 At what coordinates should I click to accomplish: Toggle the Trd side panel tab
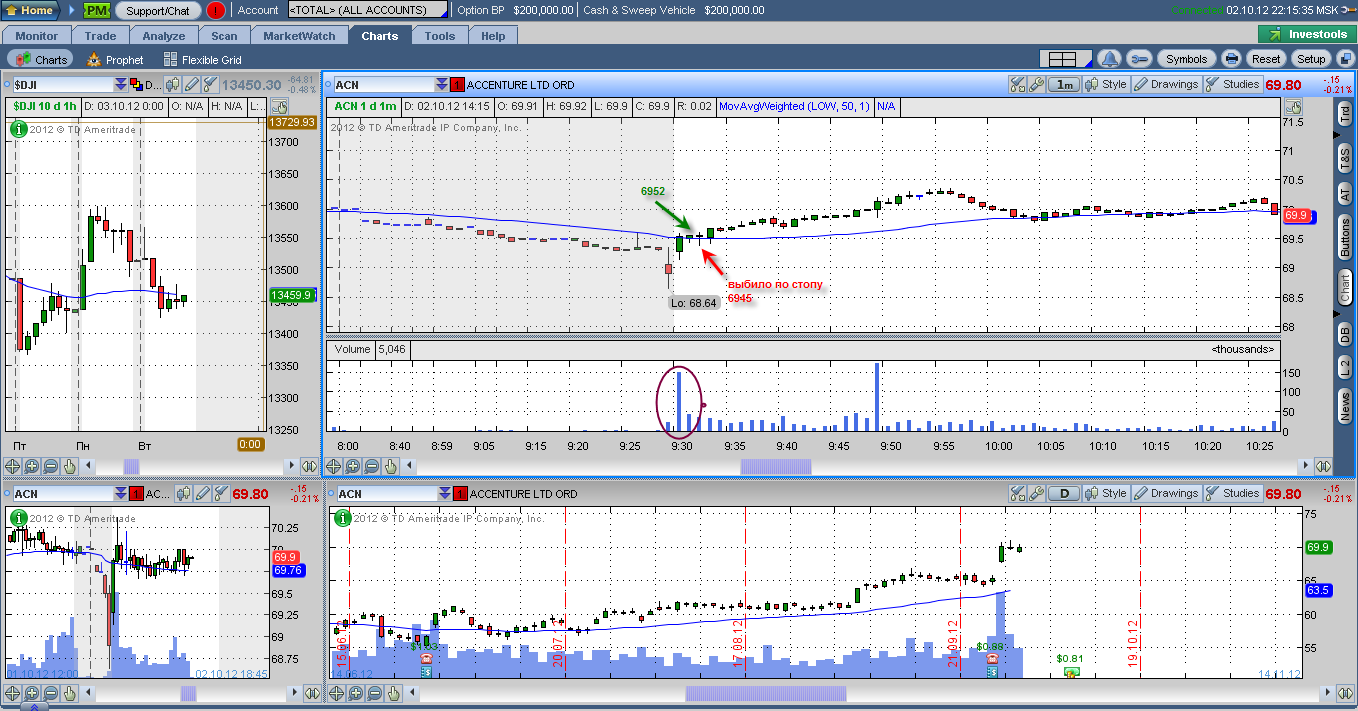[x=1345, y=115]
